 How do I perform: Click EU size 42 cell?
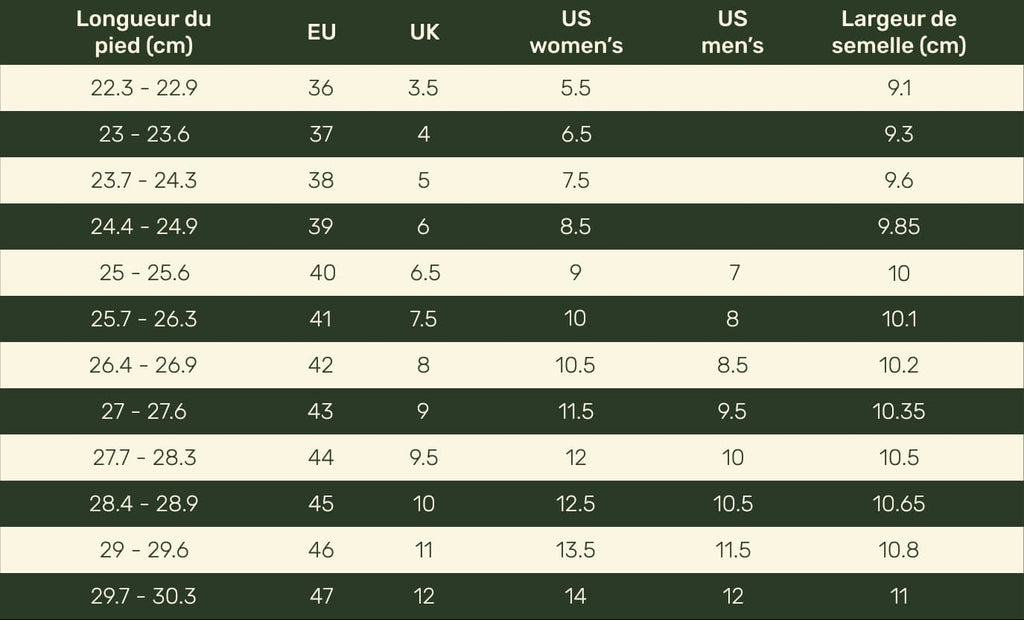[321, 365]
